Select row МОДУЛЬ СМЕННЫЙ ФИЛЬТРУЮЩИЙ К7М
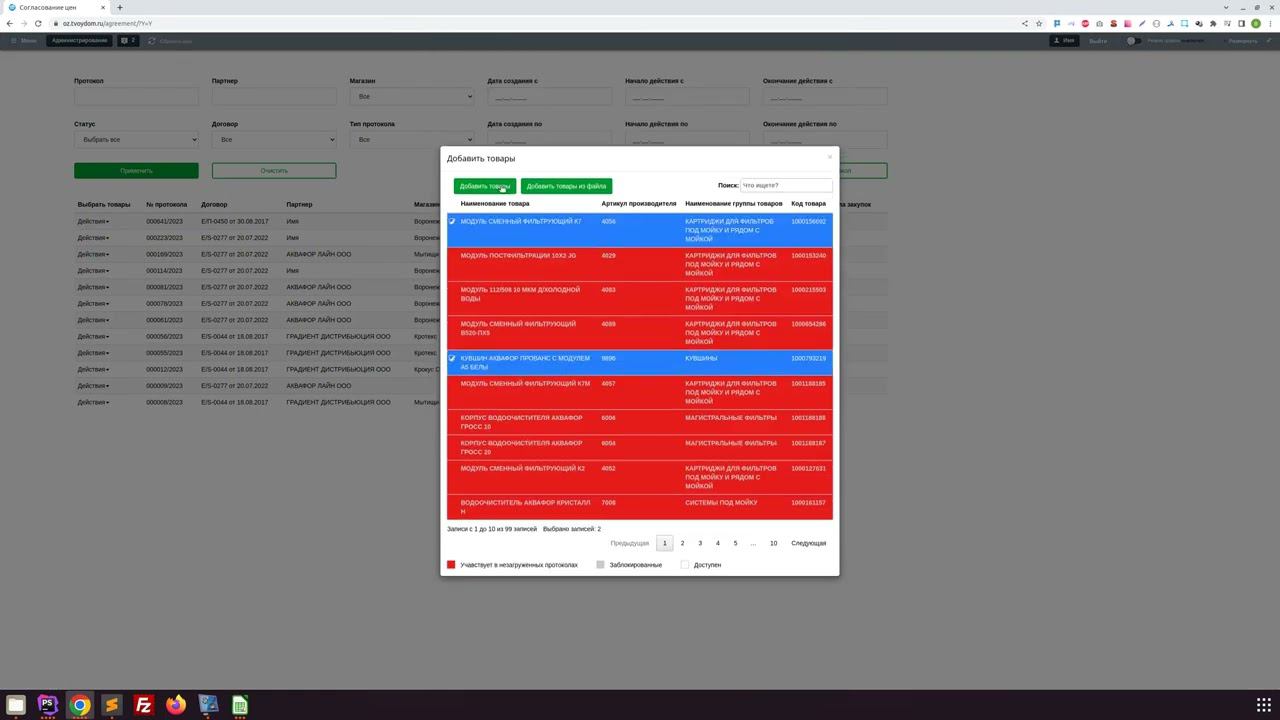1280x720 pixels. coord(640,392)
